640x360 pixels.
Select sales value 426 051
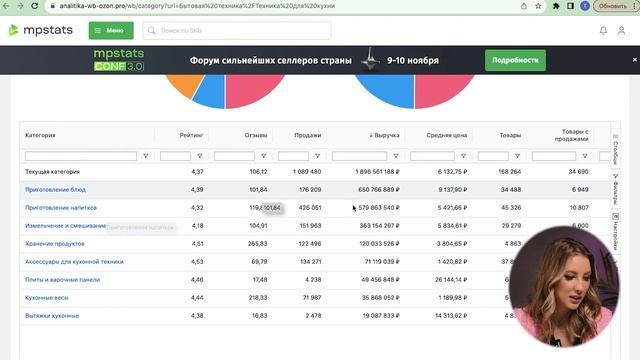310,208
